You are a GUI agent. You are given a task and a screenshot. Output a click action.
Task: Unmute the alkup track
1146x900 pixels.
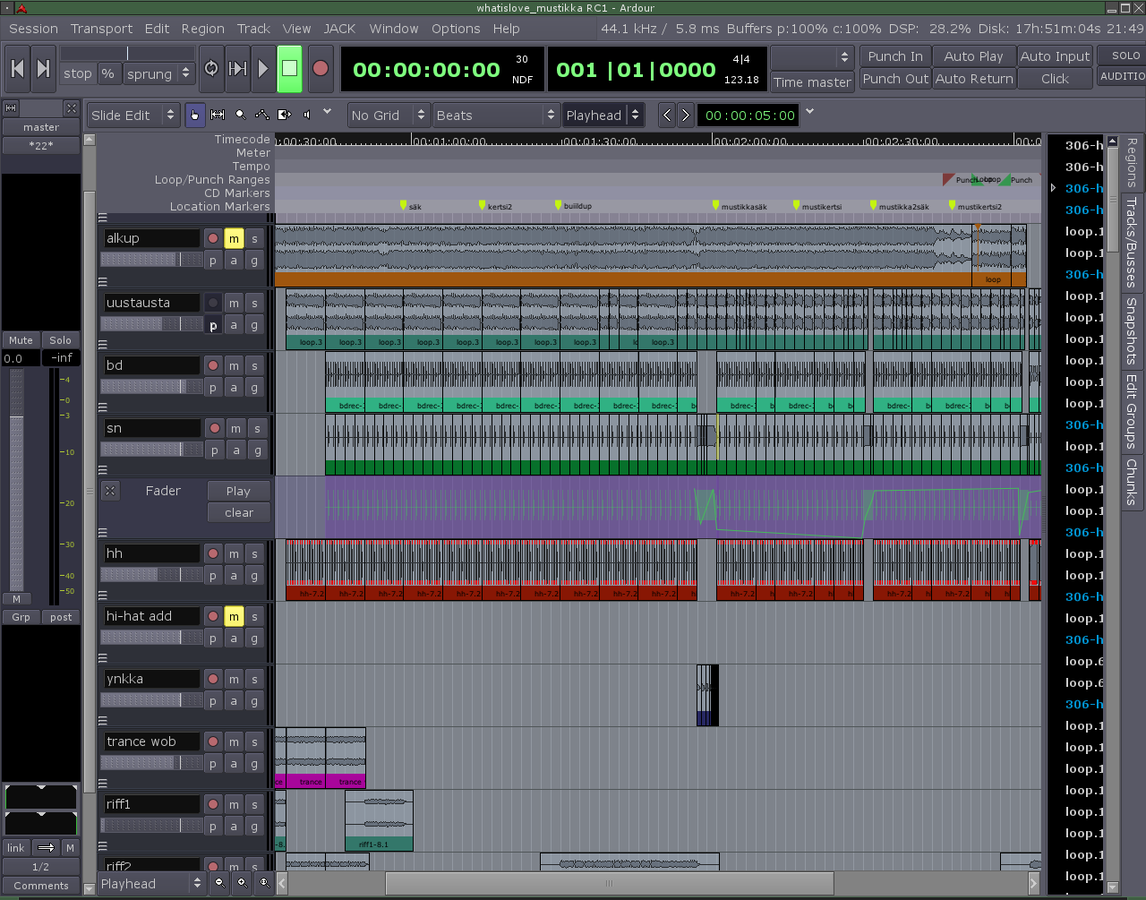233,238
